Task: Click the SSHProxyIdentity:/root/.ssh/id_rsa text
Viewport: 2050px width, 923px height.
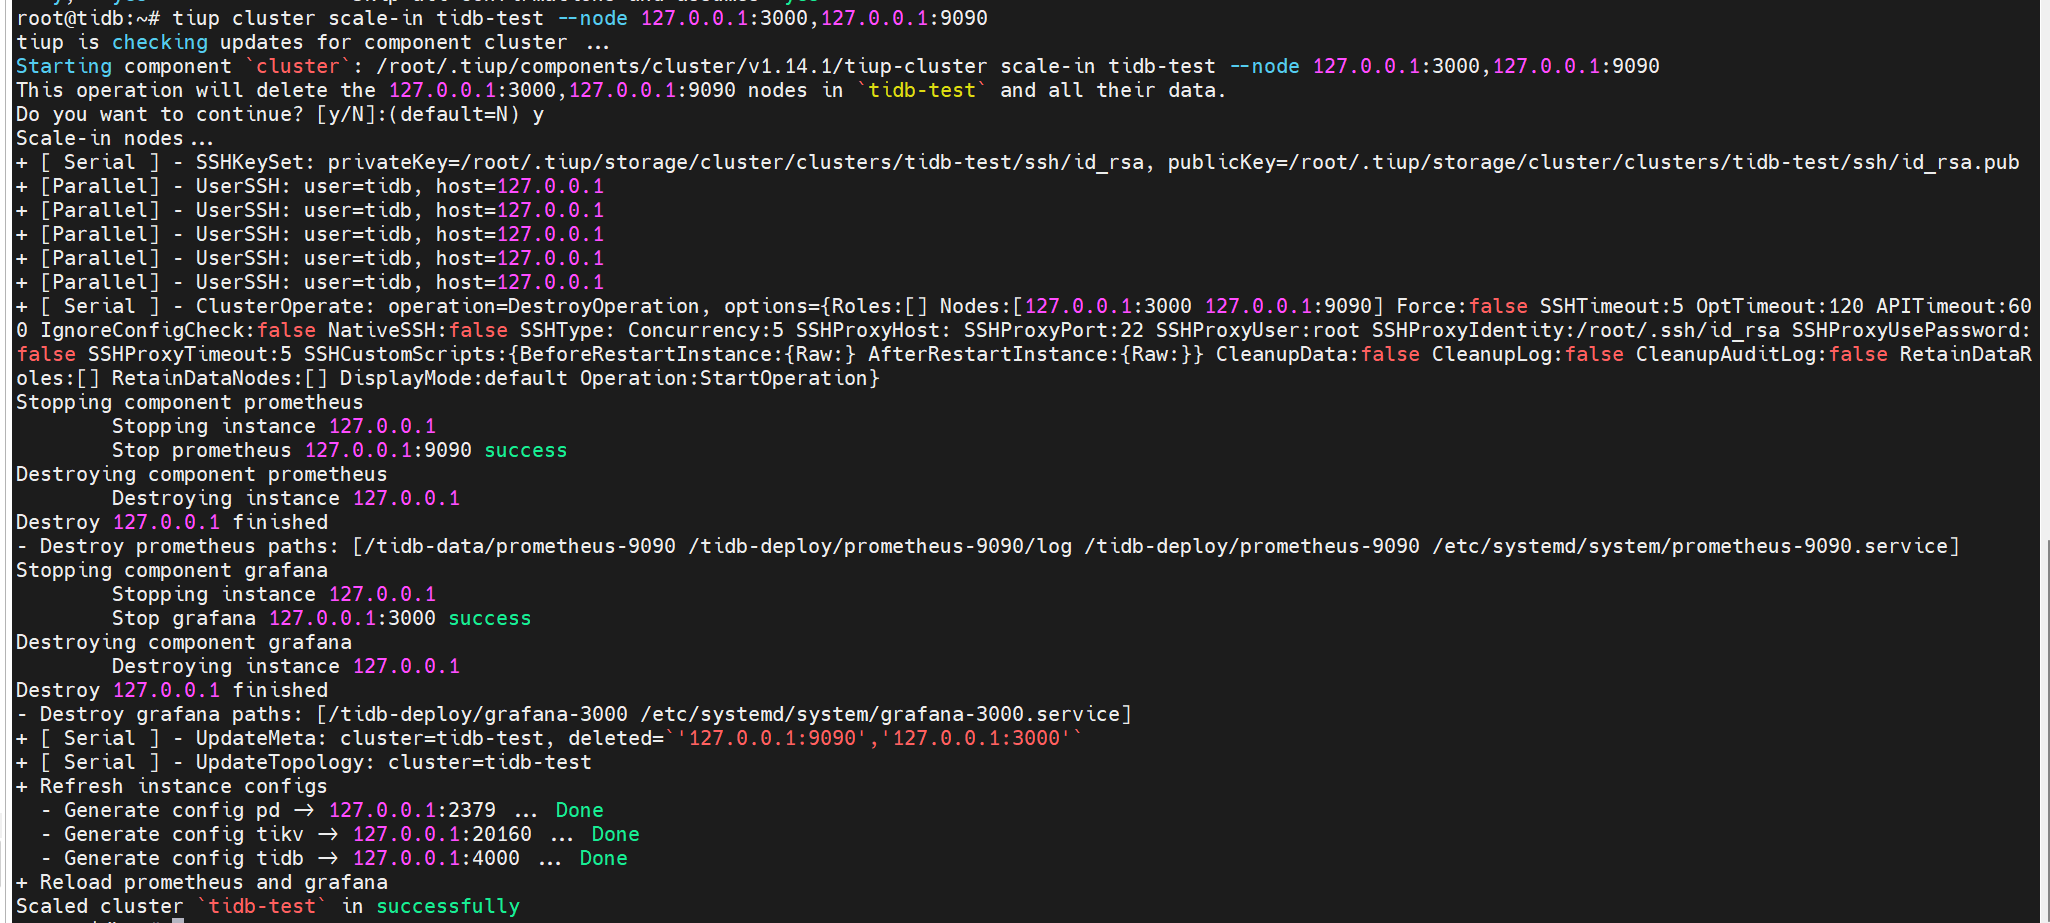Action: (x=1576, y=330)
